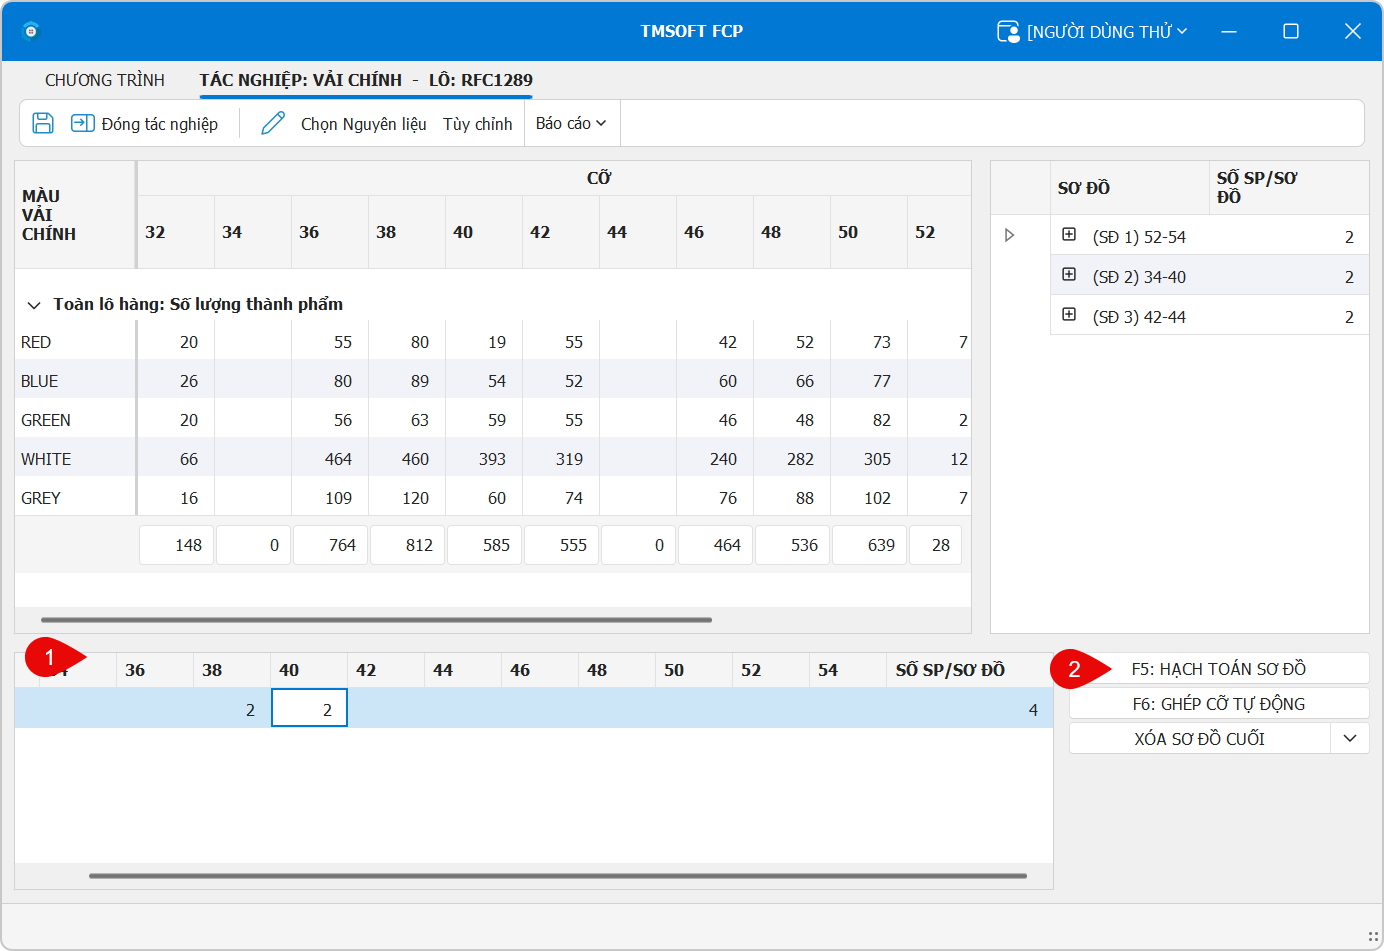Expand the (SĐ 2) 34-40 row

[1069, 275]
